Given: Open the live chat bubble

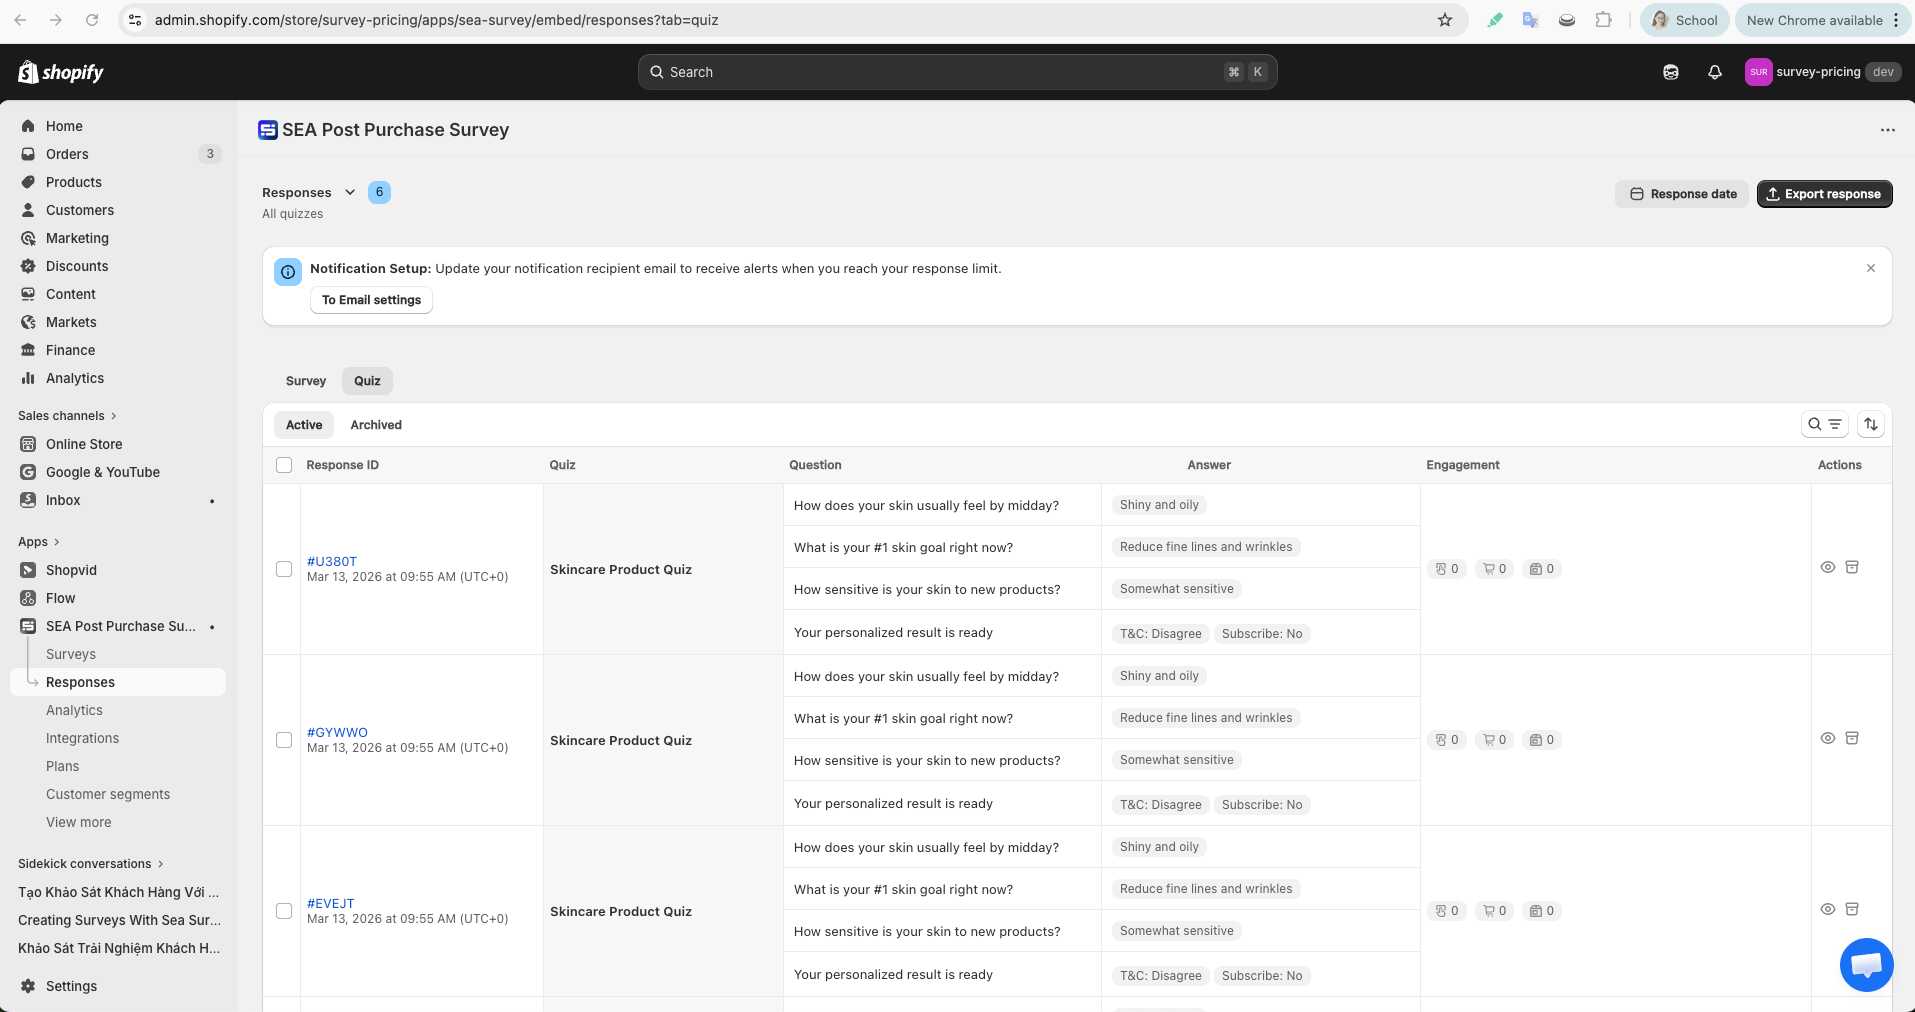Looking at the screenshot, I should (1866, 965).
